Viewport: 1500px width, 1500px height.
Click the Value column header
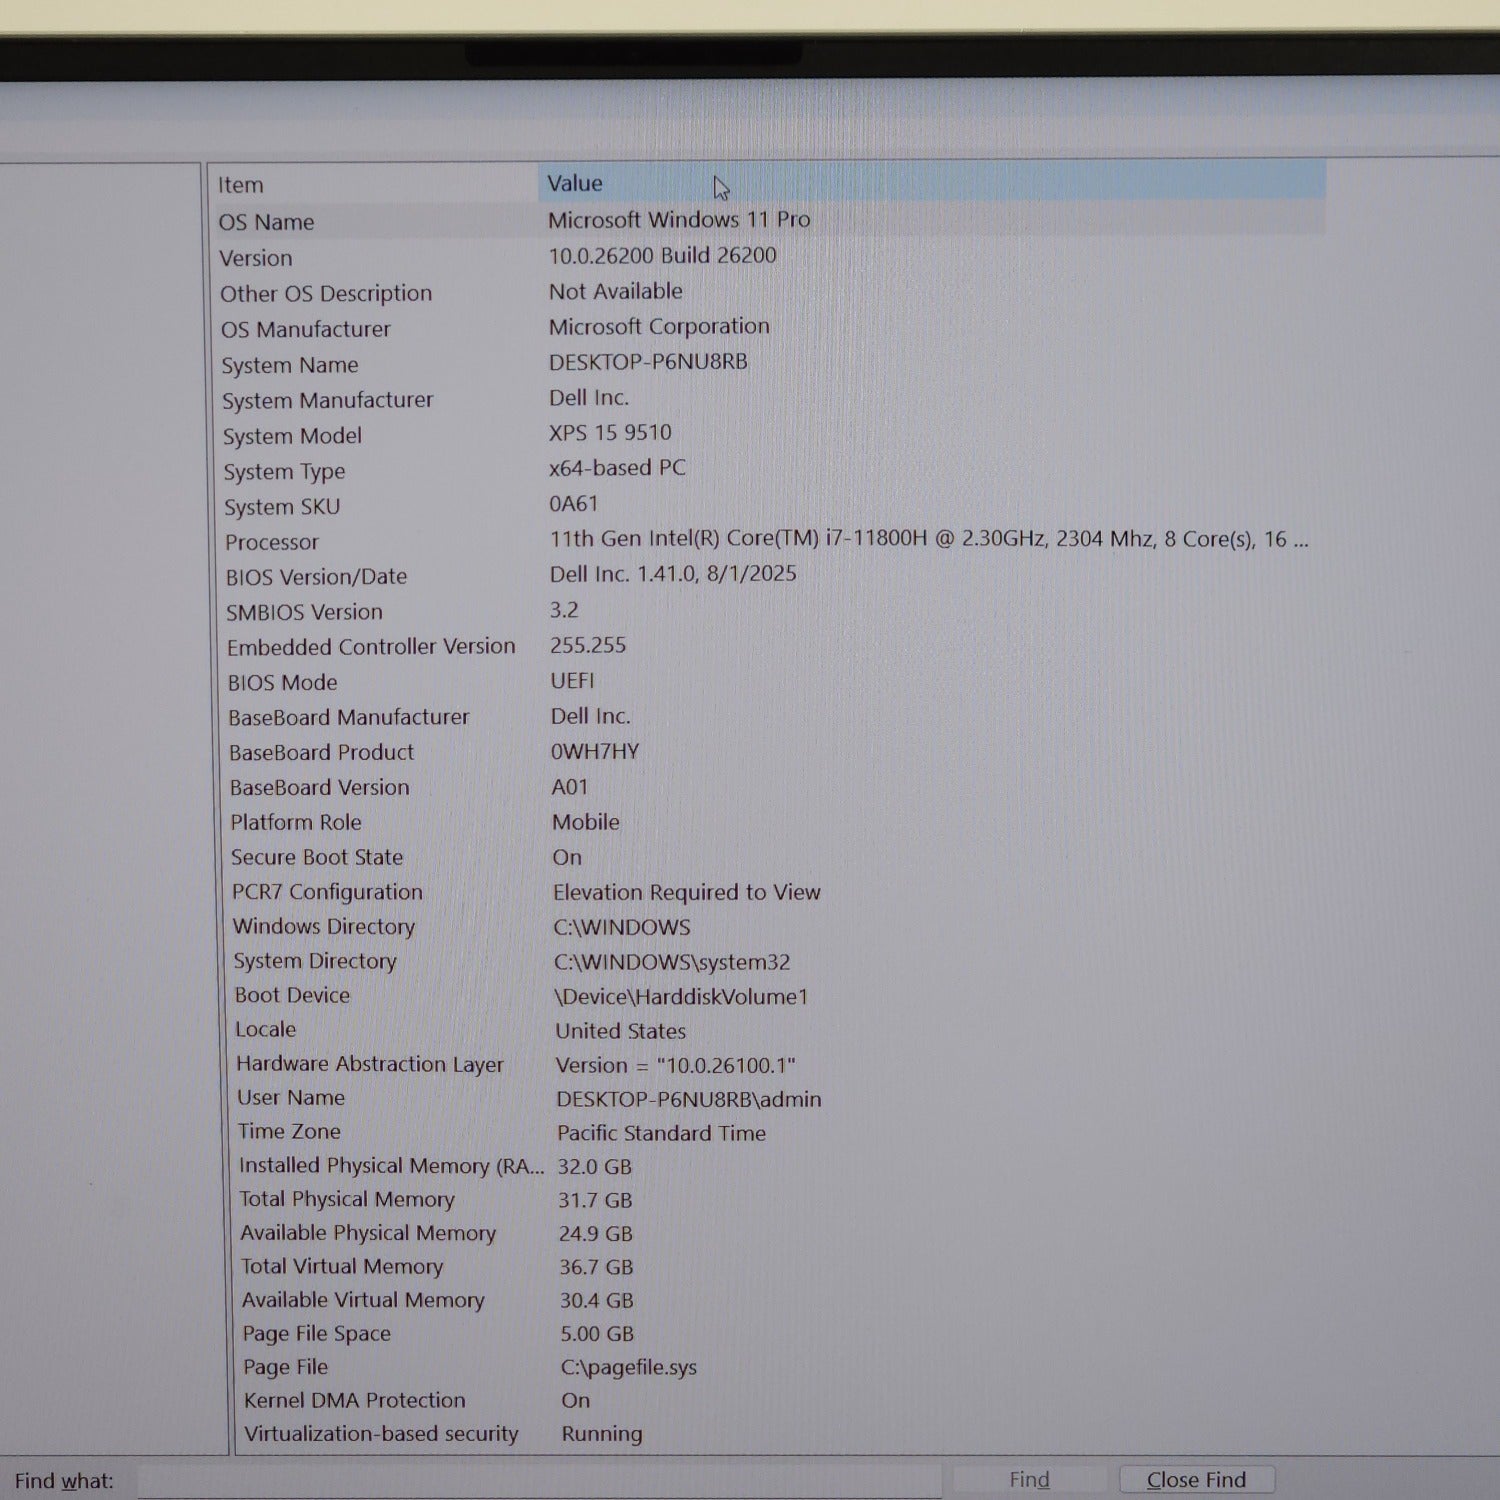pyautogui.click(x=575, y=184)
